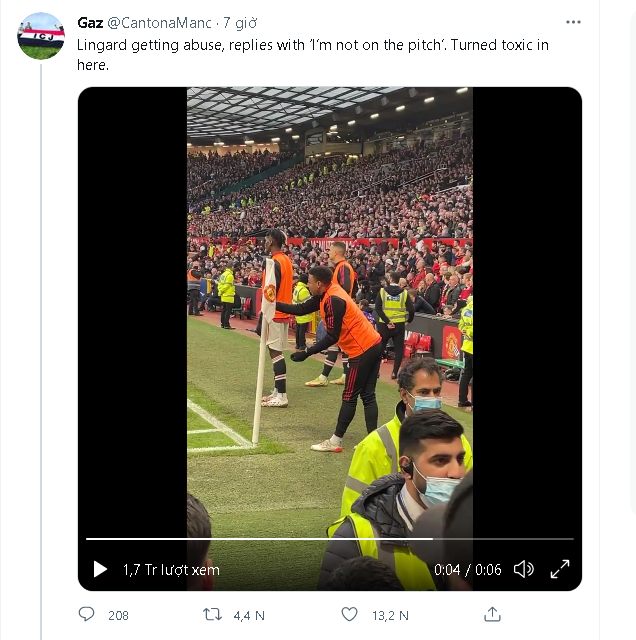
Task: Seek along the video progress bar
Action: point(330,539)
